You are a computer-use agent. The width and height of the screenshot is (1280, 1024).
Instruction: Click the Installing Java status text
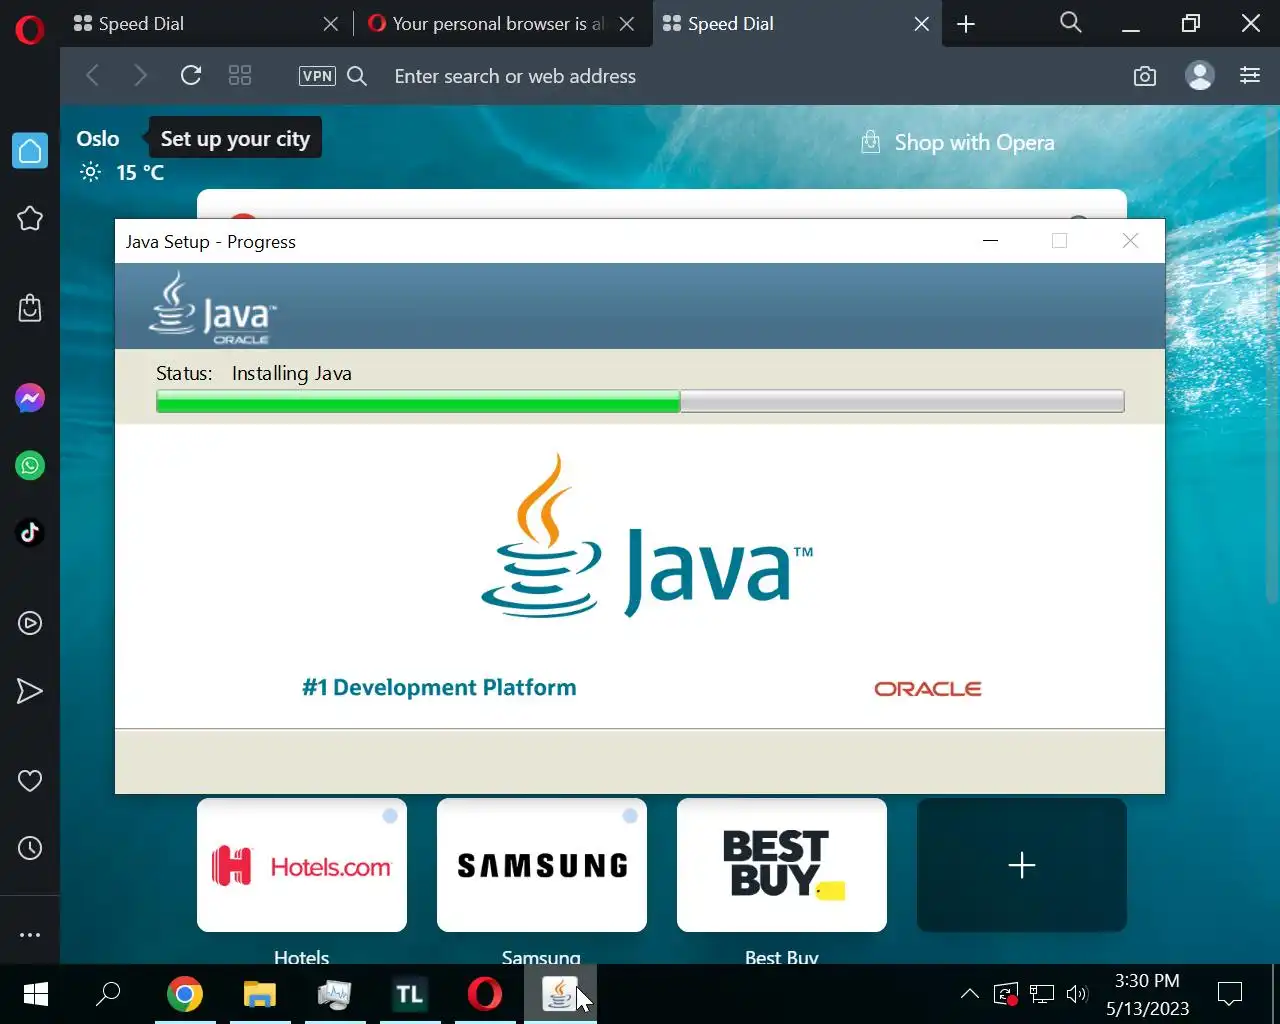292,373
